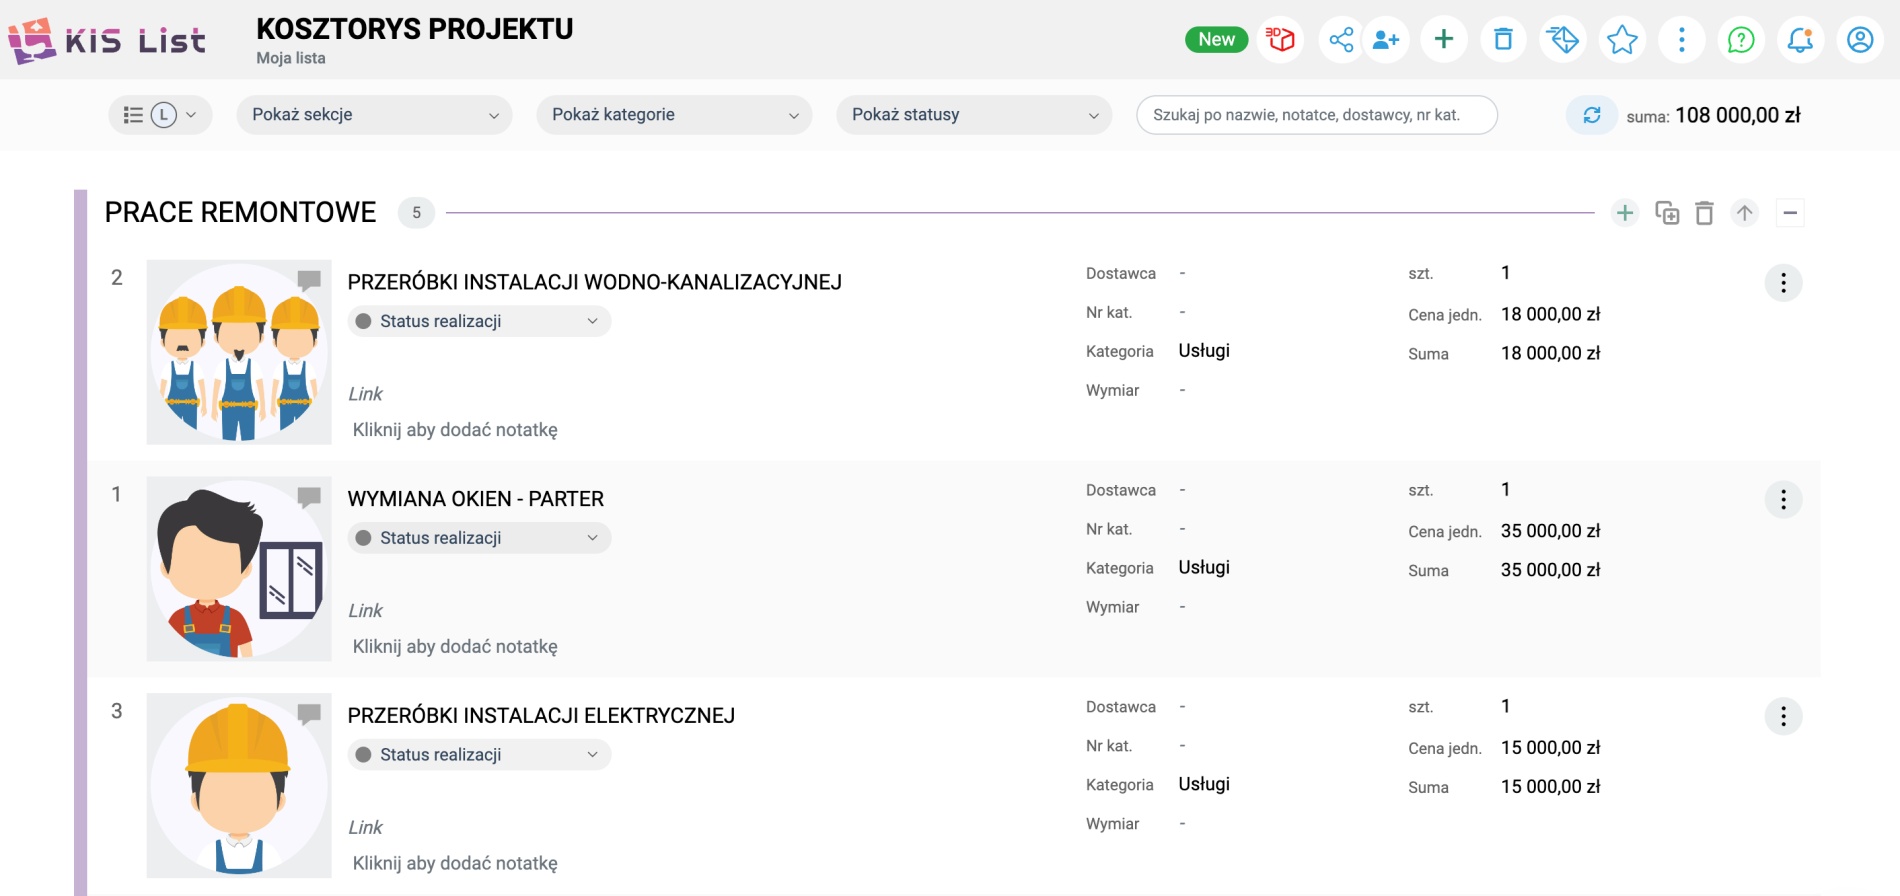Open status dropdown for wodno-kanalizacyjnej item
The width and height of the screenshot is (1900, 896).
tap(479, 321)
